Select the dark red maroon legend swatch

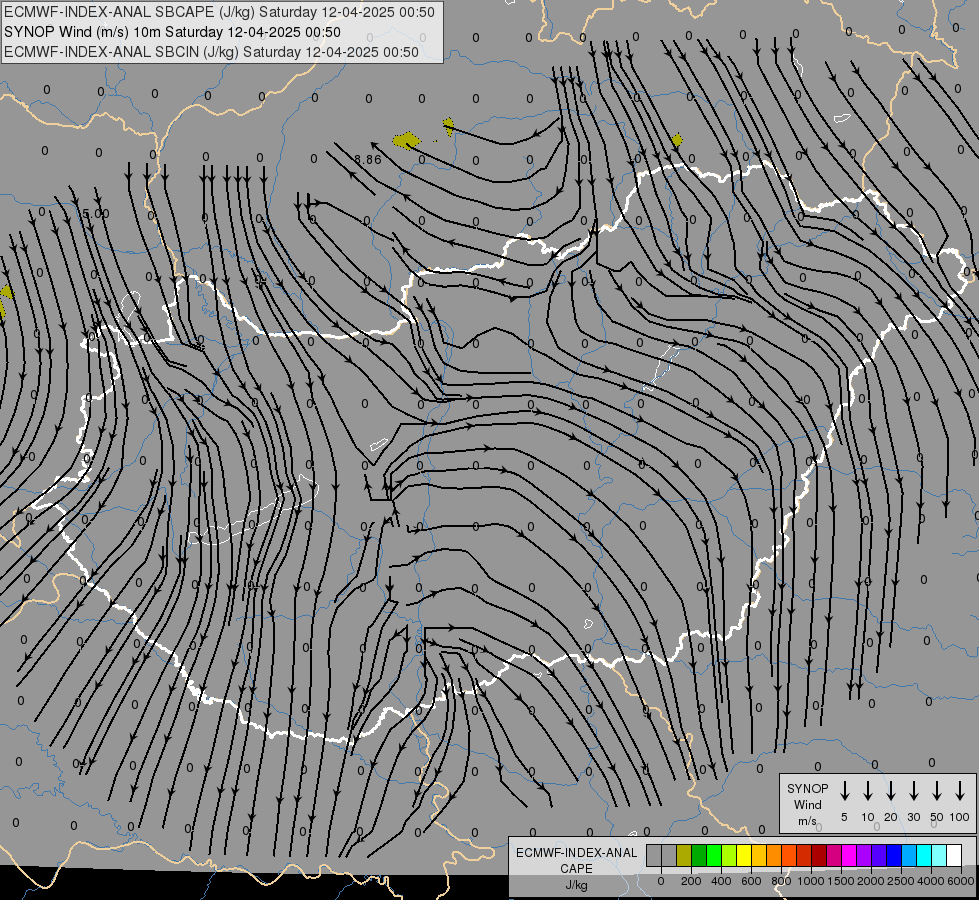[x=819, y=855]
